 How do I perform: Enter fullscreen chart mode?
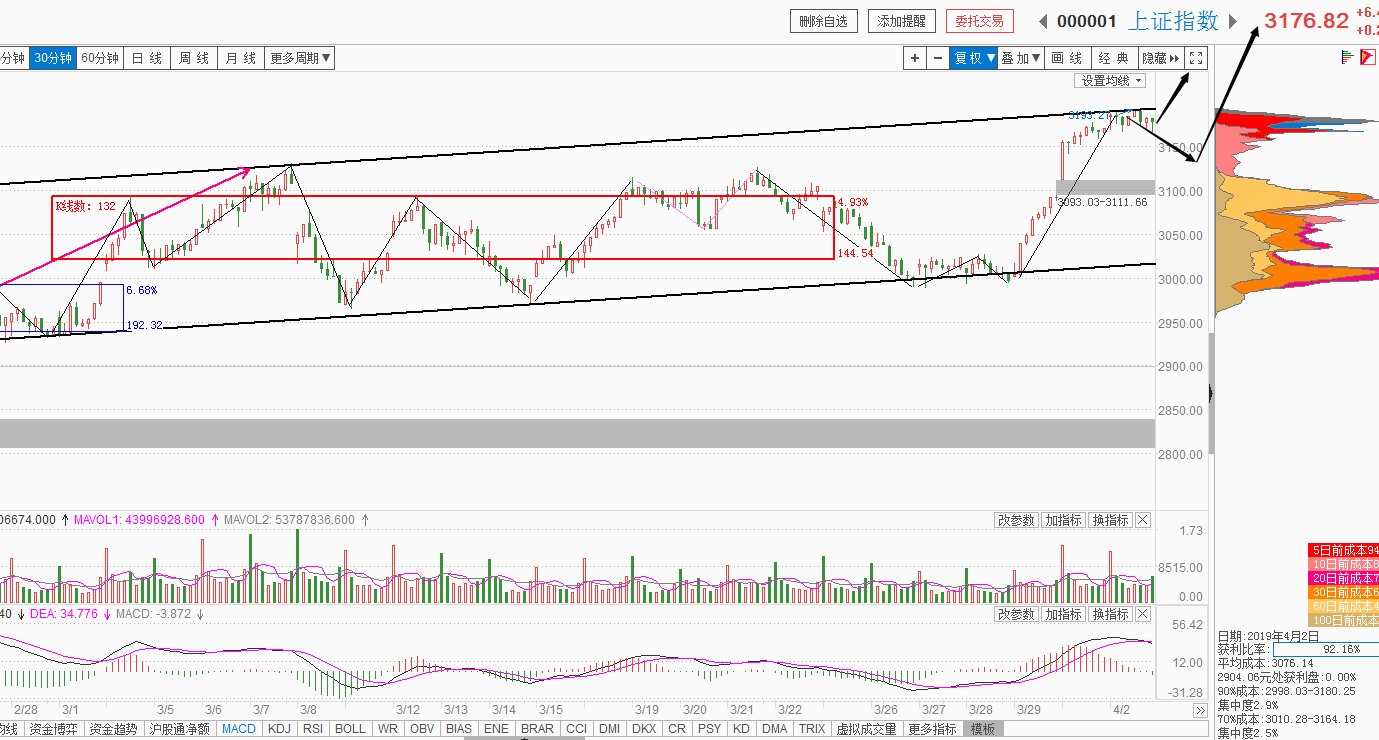tap(1197, 58)
